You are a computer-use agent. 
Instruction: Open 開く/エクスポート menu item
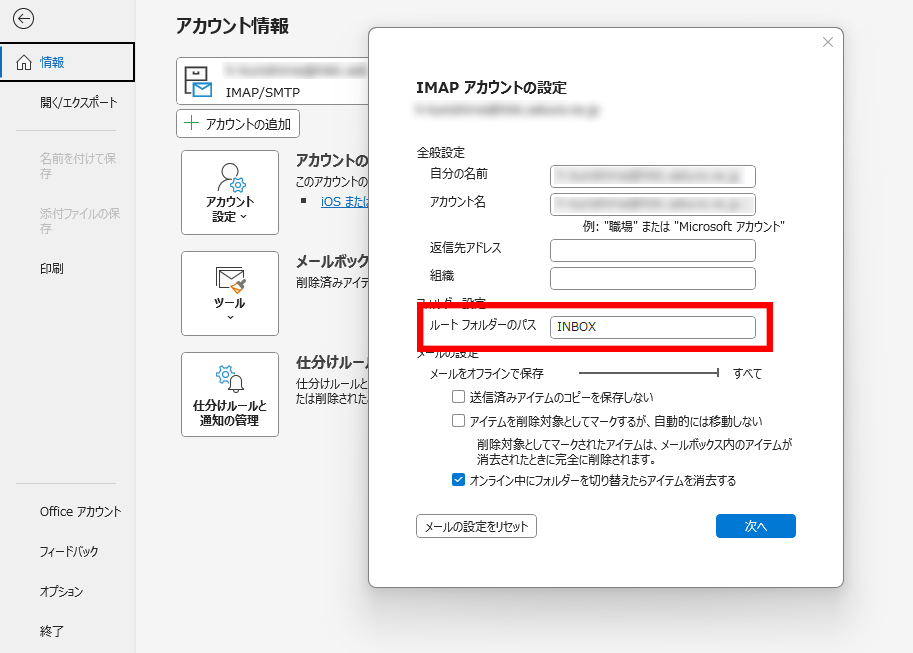pos(78,102)
